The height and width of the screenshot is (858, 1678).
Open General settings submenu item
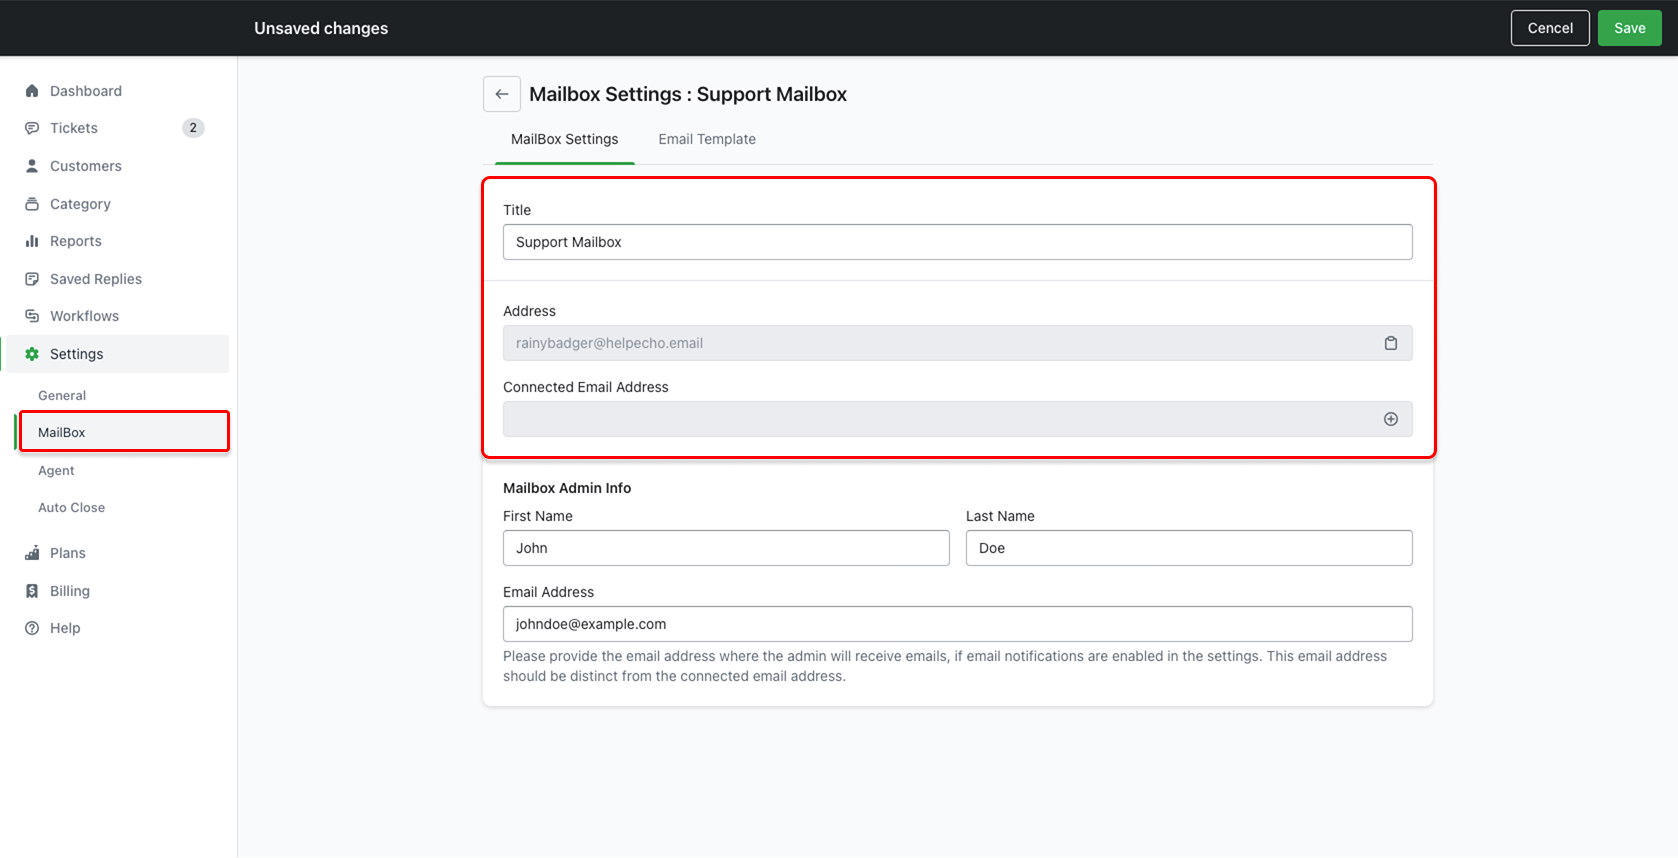[62, 395]
